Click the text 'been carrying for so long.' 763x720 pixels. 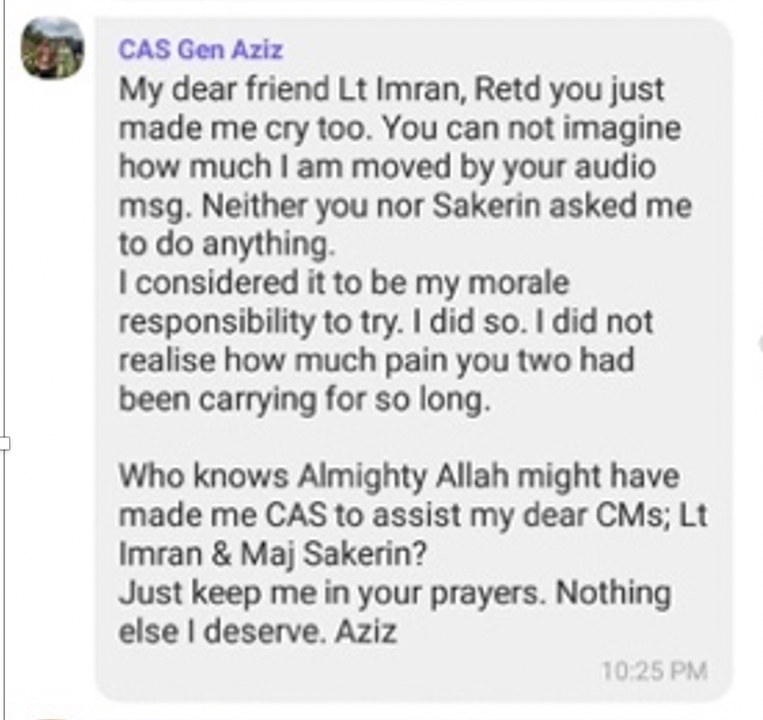coord(305,399)
